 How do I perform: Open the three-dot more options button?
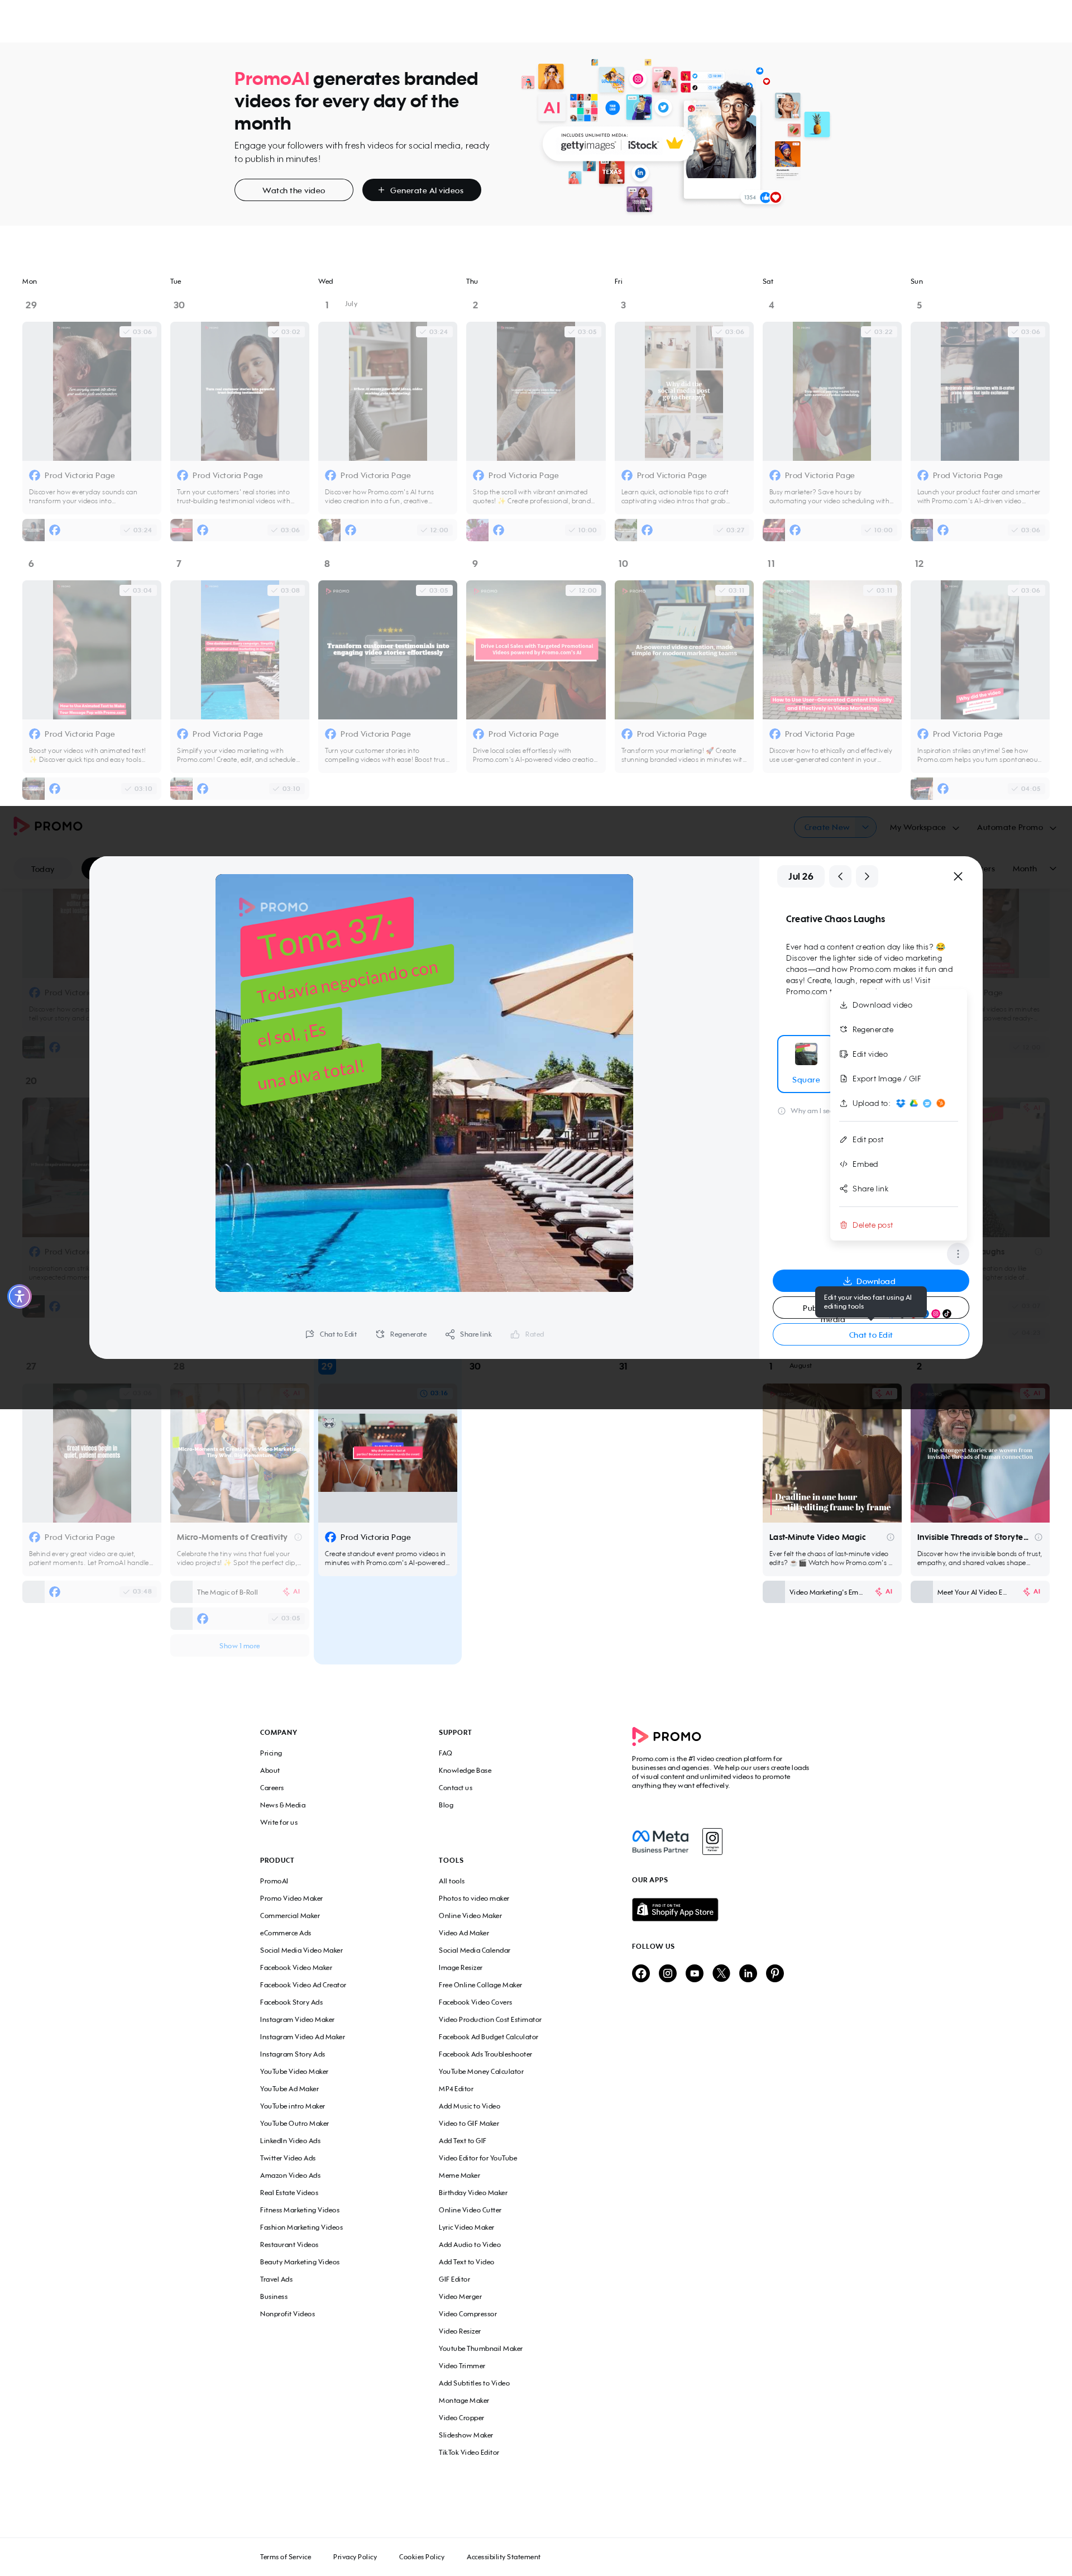(957, 1253)
